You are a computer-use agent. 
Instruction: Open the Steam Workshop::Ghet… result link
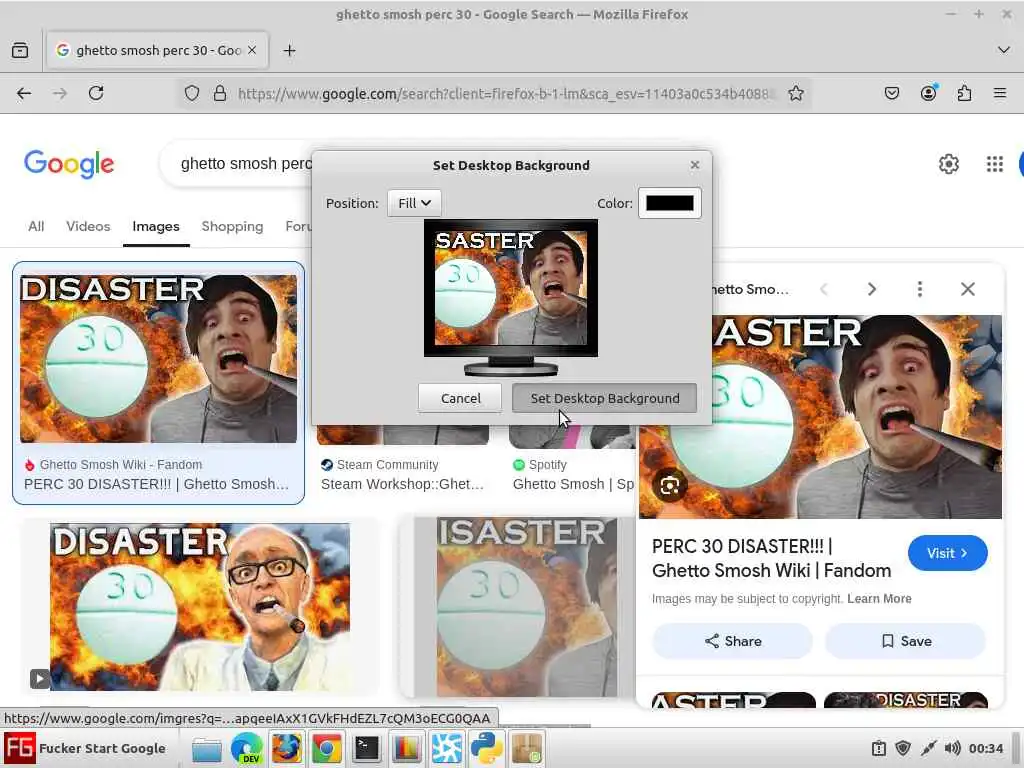point(402,484)
